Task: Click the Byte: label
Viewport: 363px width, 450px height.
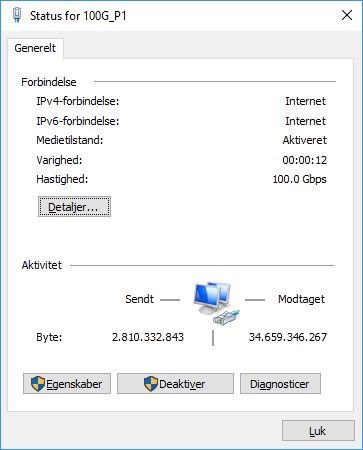Action: (49, 337)
